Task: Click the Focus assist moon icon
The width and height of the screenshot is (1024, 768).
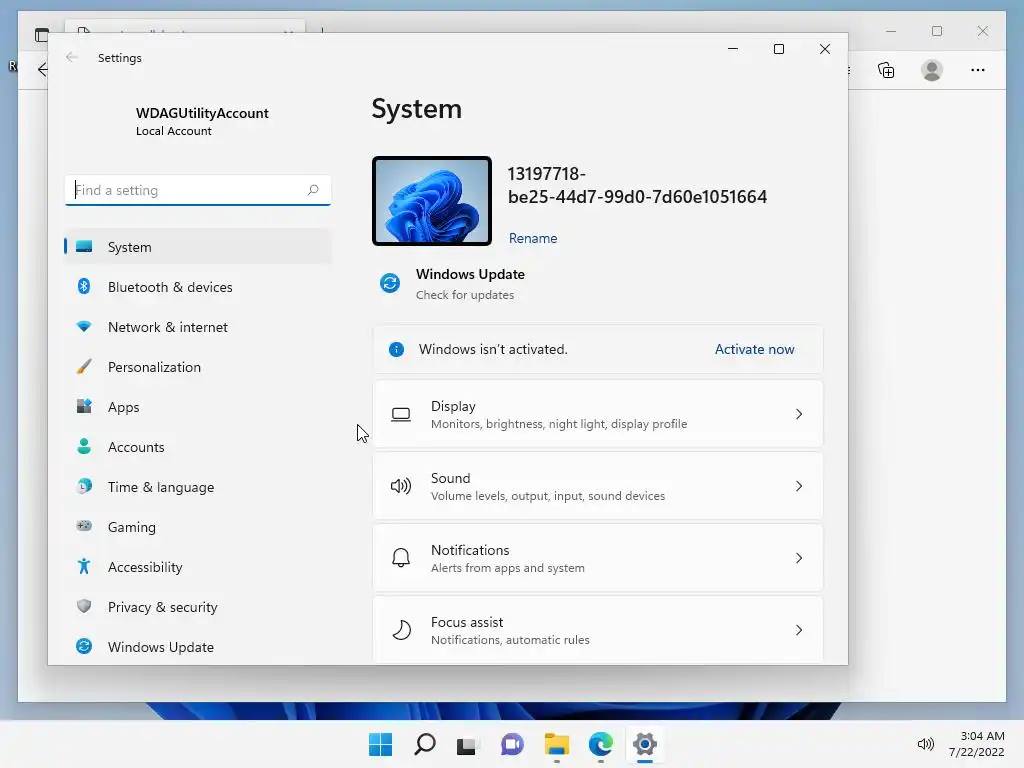Action: (401, 630)
